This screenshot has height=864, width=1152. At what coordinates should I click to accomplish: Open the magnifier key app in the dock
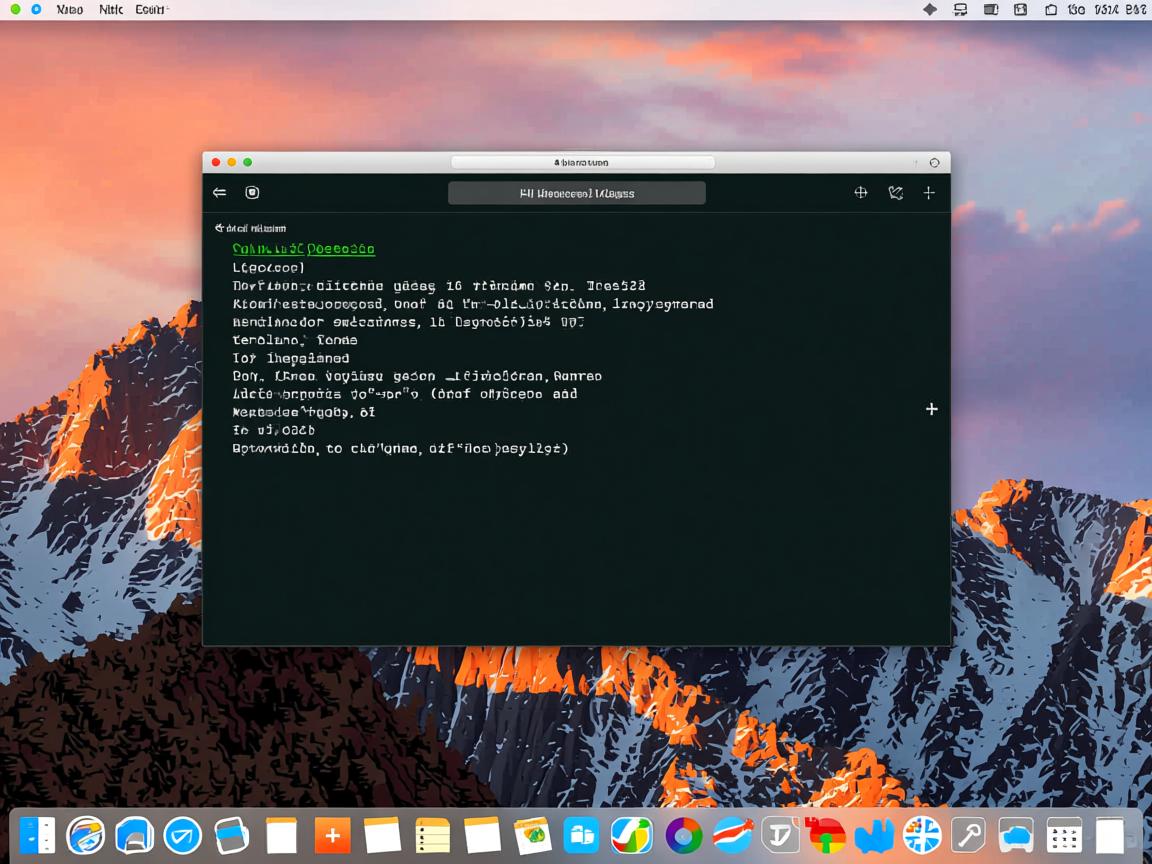[968, 835]
